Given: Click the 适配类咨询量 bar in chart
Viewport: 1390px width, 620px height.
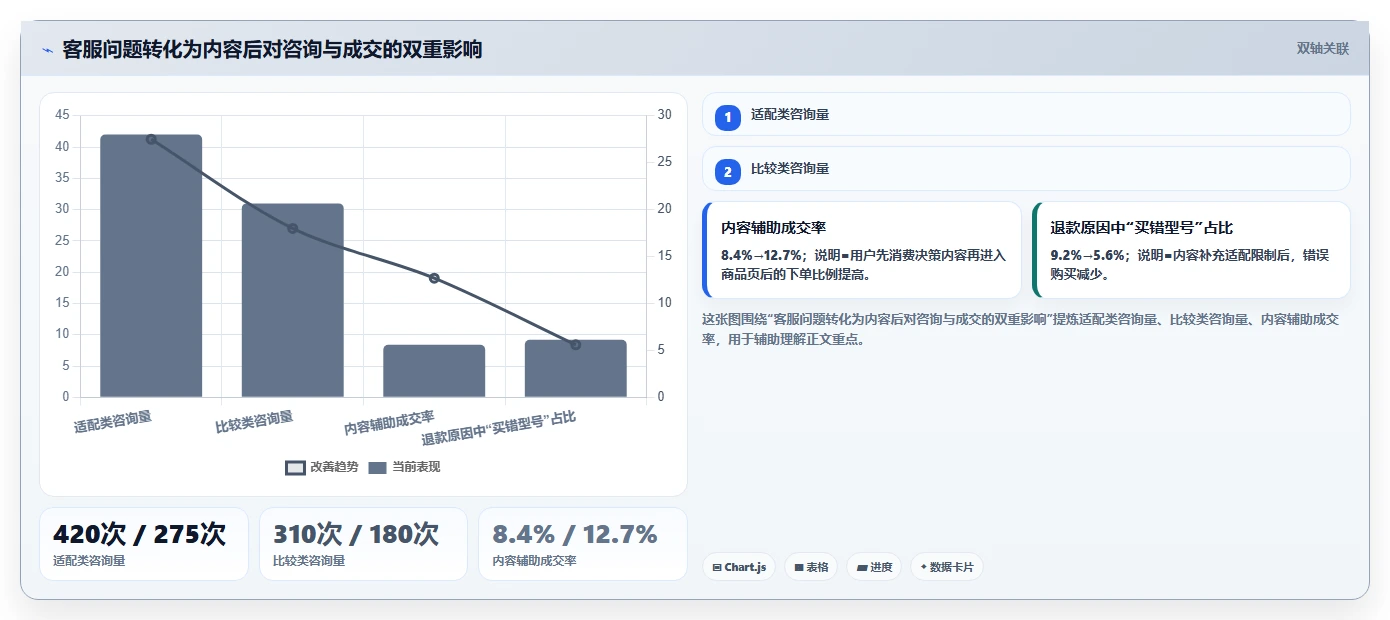Looking at the screenshot, I should (151, 266).
